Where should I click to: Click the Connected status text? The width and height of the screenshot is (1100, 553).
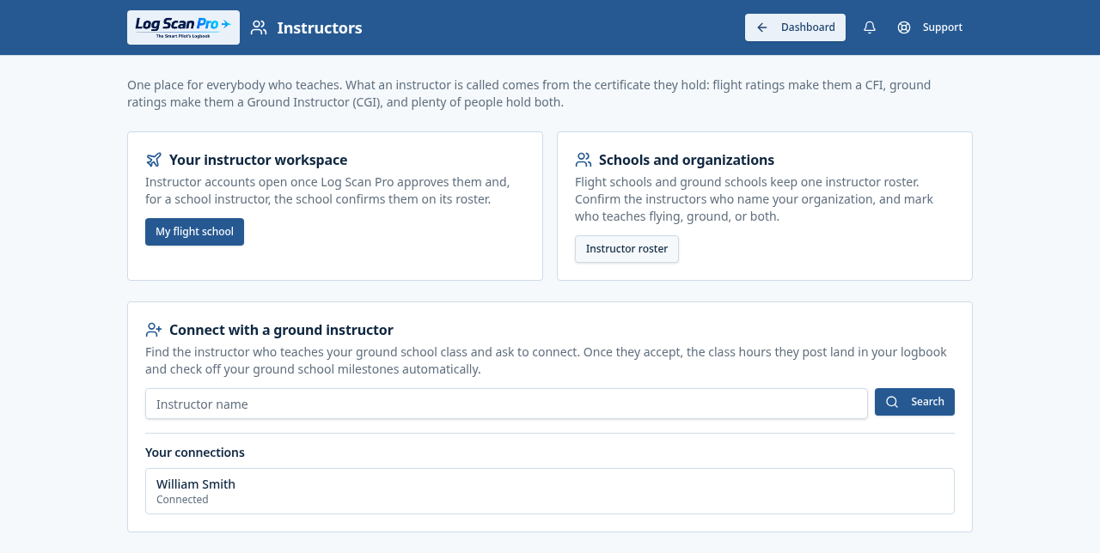182,500
